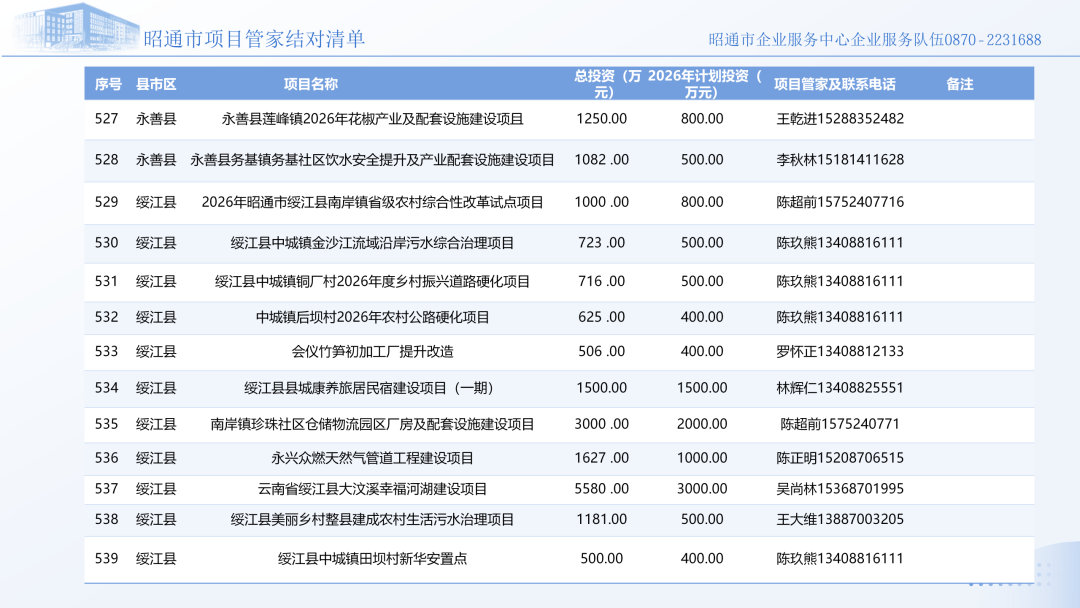Select row number 537
1080x608 pixels.
(107, 489)
